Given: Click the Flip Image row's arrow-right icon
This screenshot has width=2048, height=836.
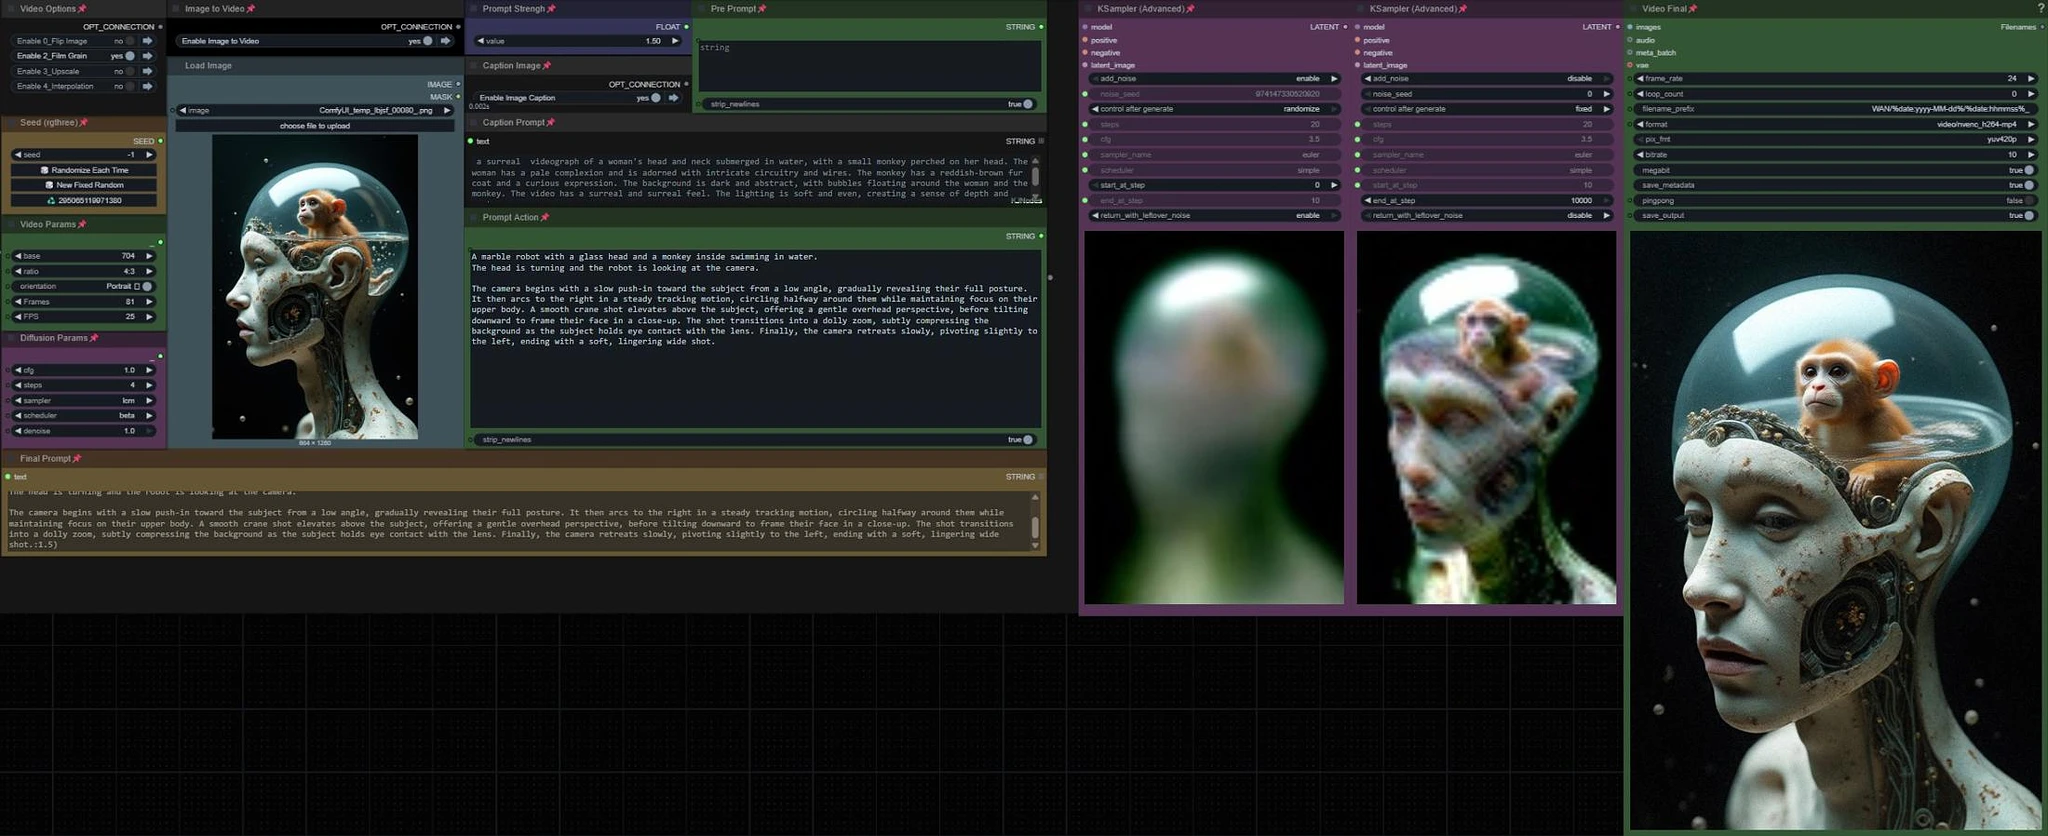Looking at the screenshot, I should tap(147, 41).
